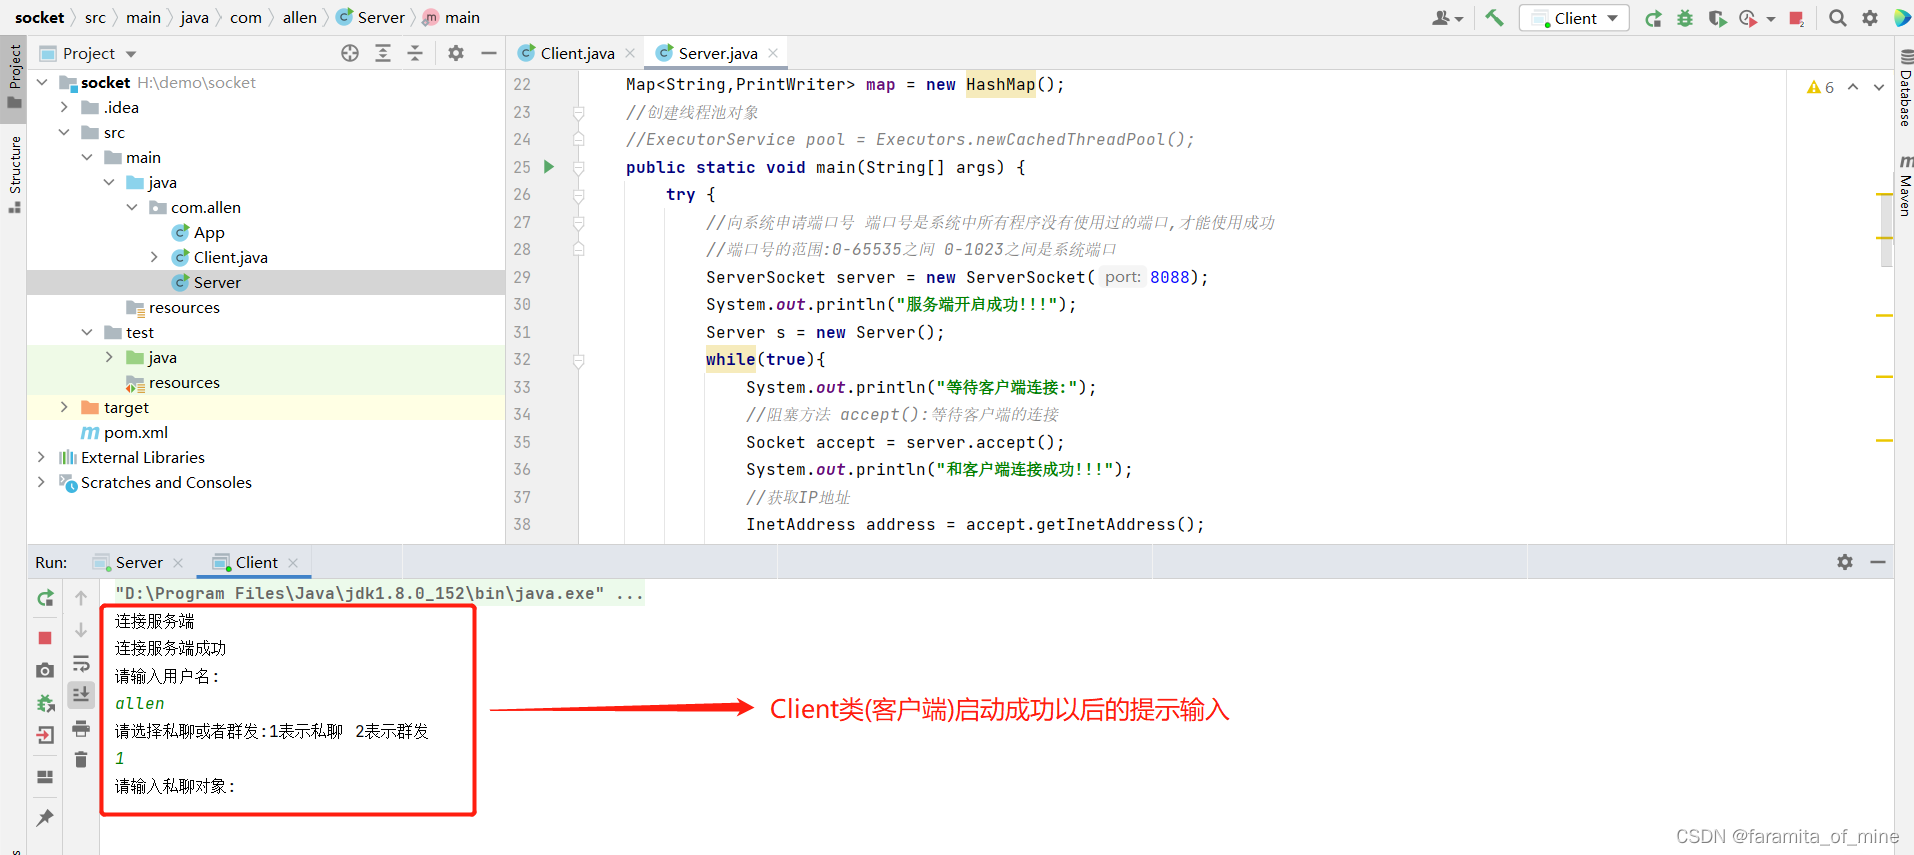The image size is (1914, 855).
Task: Click the Build project hammer icon
Action: pos(1494,17)
